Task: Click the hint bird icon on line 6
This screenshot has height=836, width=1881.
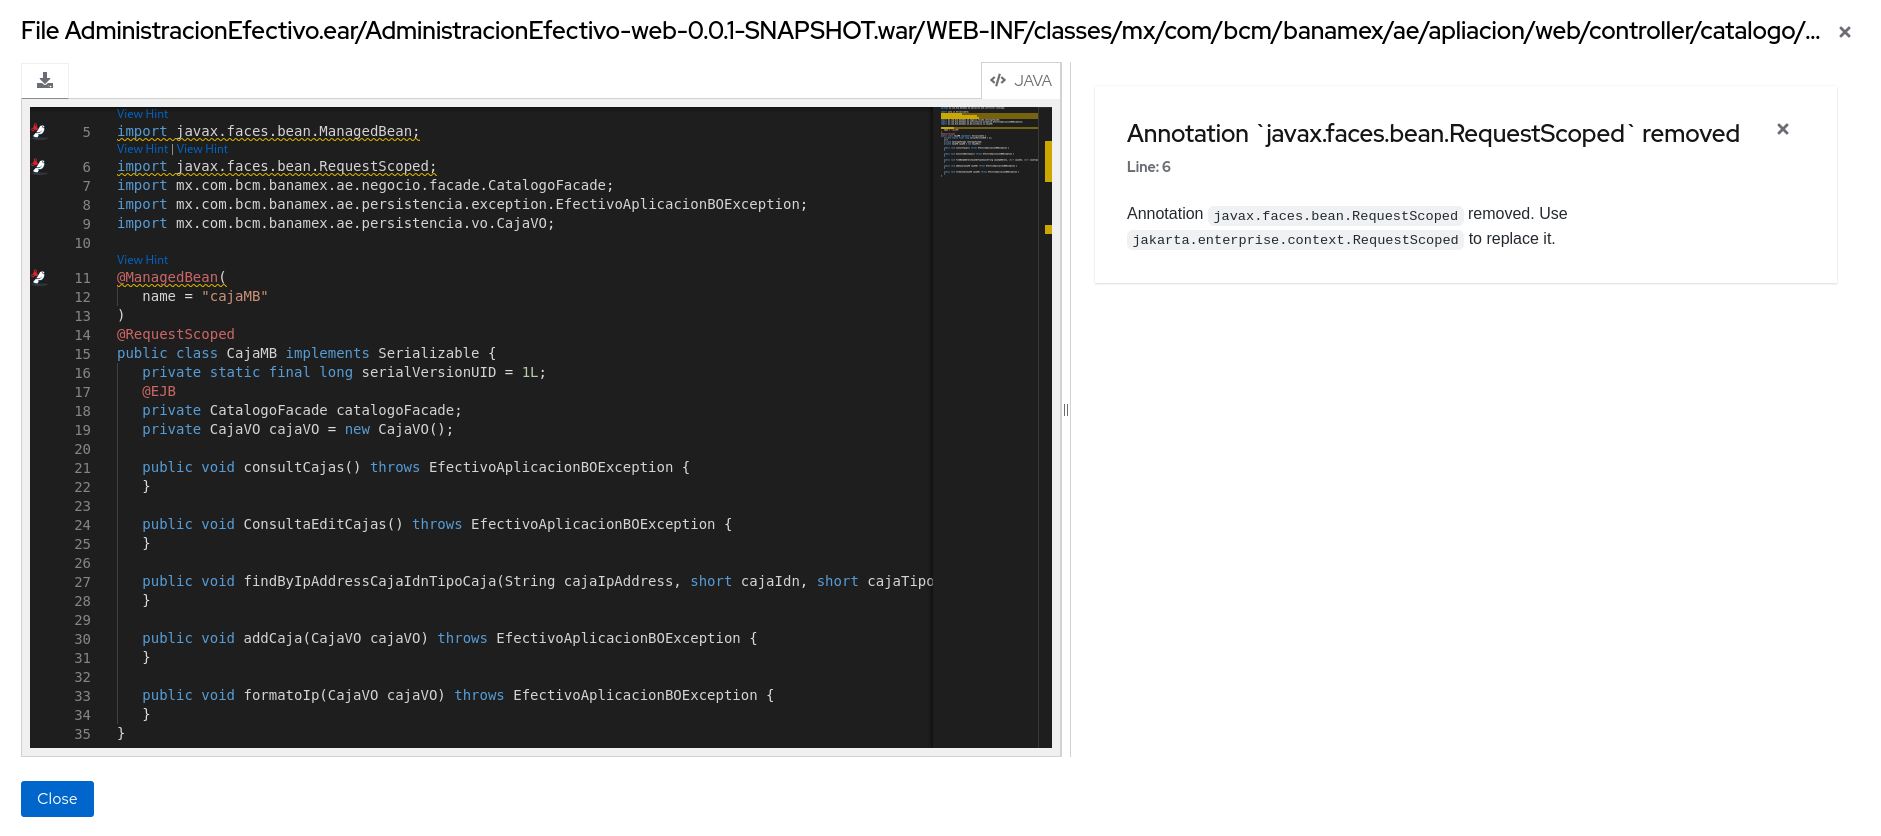Action: tap(39, 166)
